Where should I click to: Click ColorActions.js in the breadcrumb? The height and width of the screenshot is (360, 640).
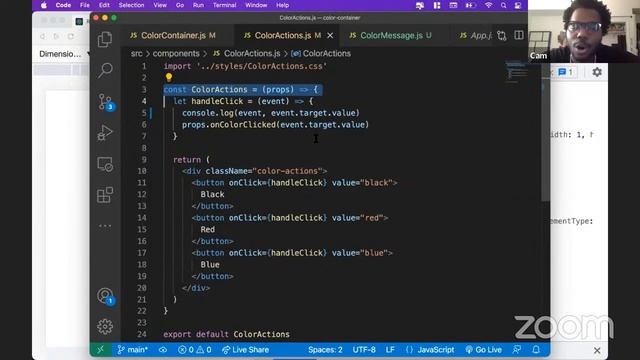[247, 53]
